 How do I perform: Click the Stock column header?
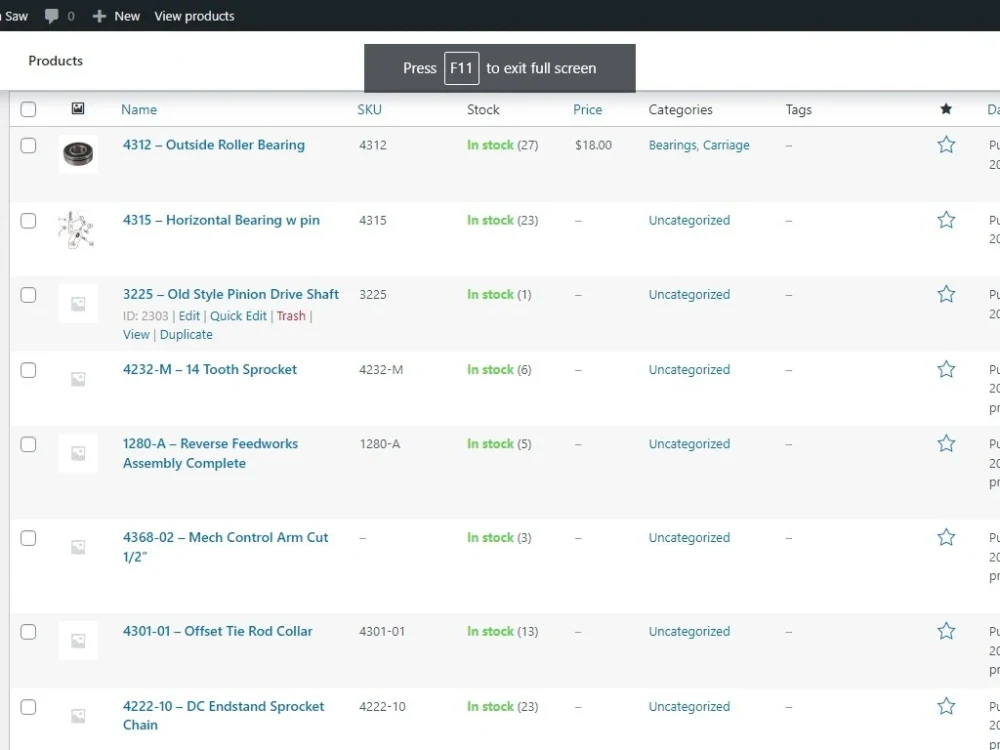(483, 110)
